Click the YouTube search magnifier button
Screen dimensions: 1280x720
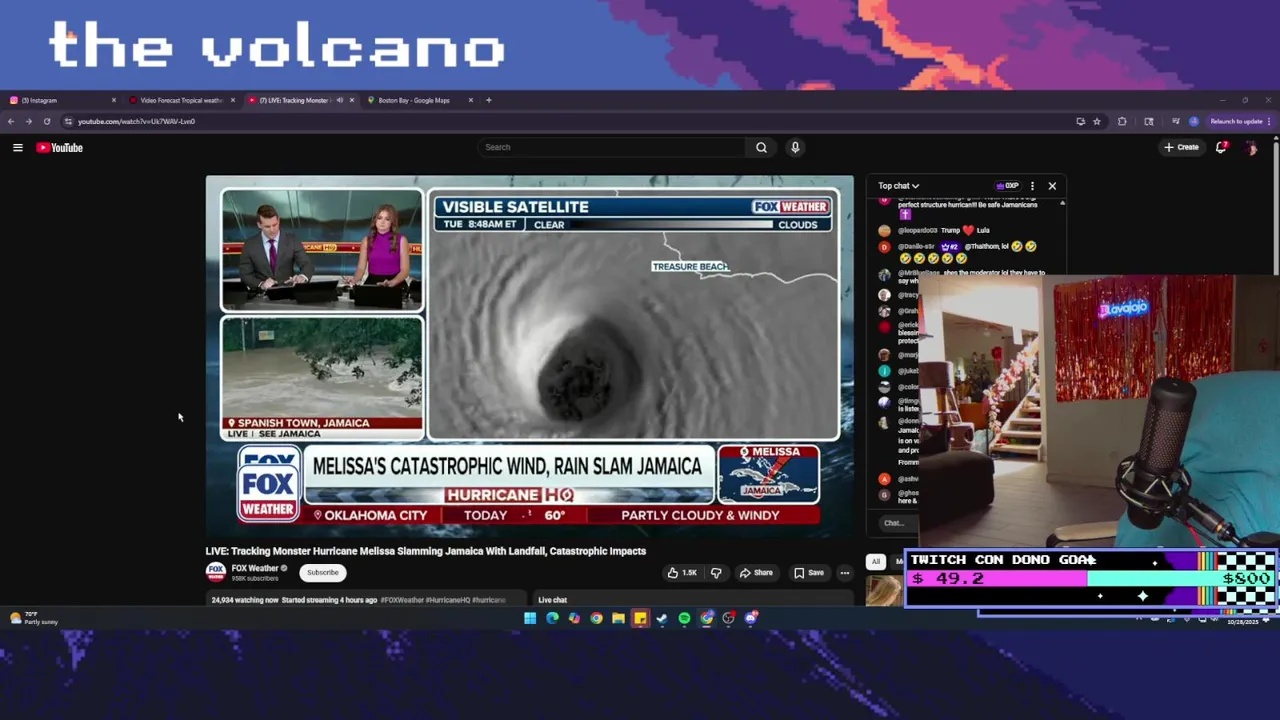click(761, 147)
